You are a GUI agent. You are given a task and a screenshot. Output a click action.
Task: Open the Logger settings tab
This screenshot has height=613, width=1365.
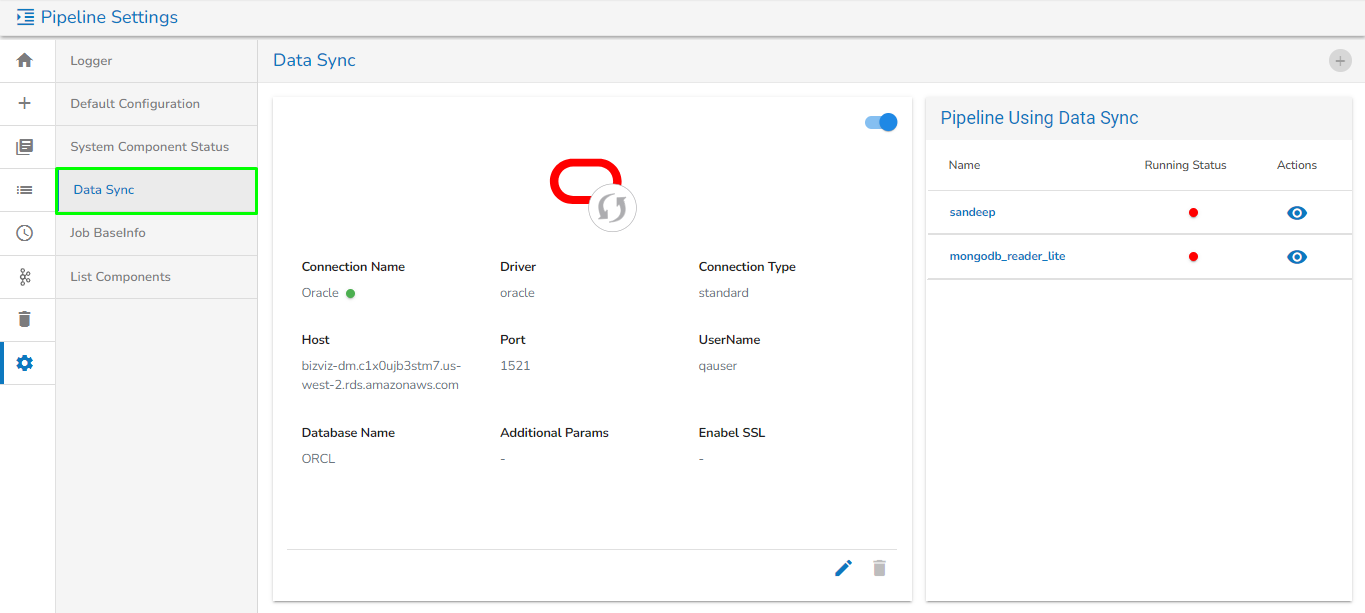[x=91, y=61]
